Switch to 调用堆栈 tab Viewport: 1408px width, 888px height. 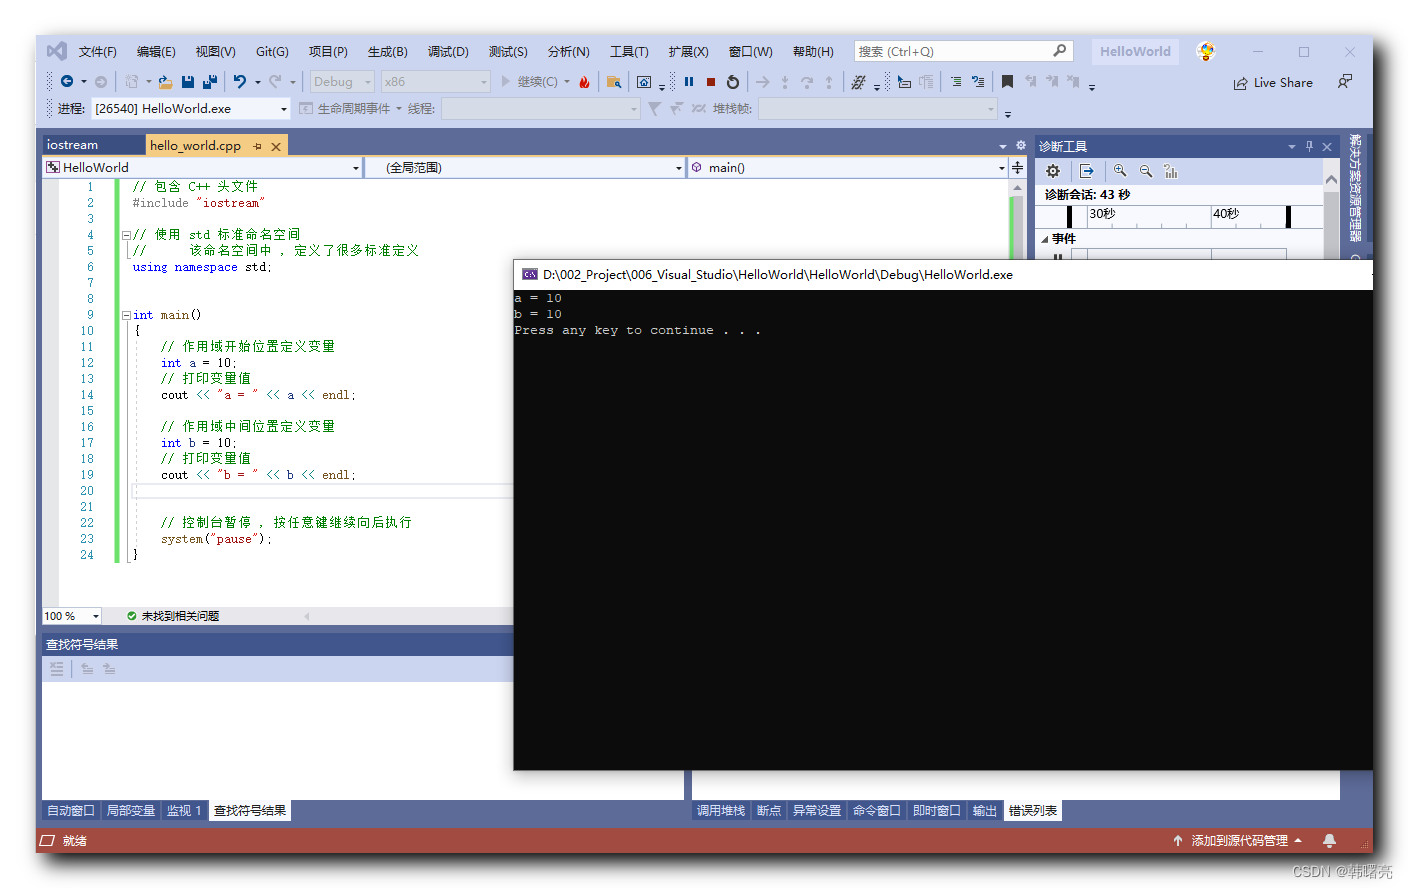[x=721, y=811]
